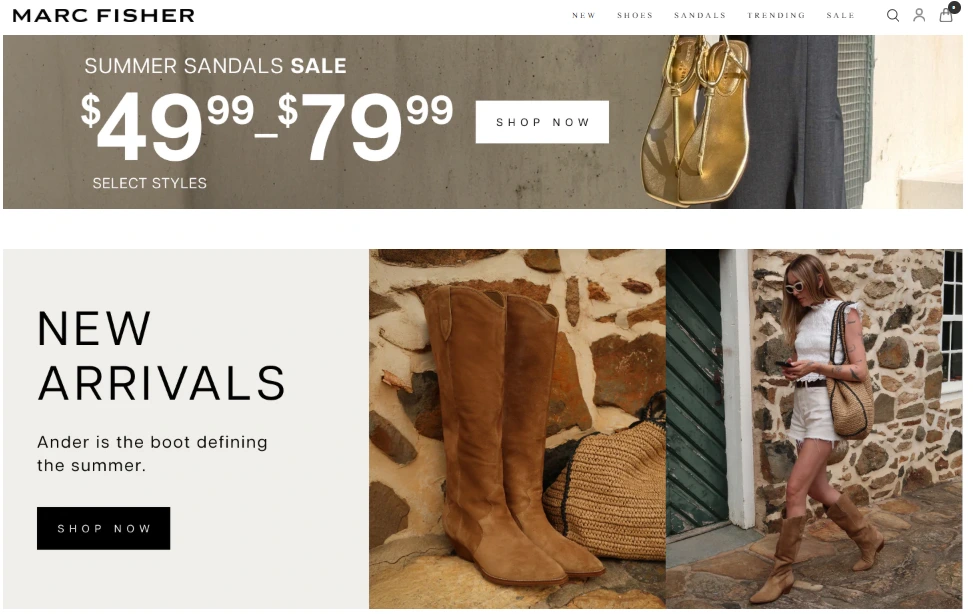Go to the Marc Fisher logo homepage
The height and width of the screenshot is (614, 973).
click(104, 16)
